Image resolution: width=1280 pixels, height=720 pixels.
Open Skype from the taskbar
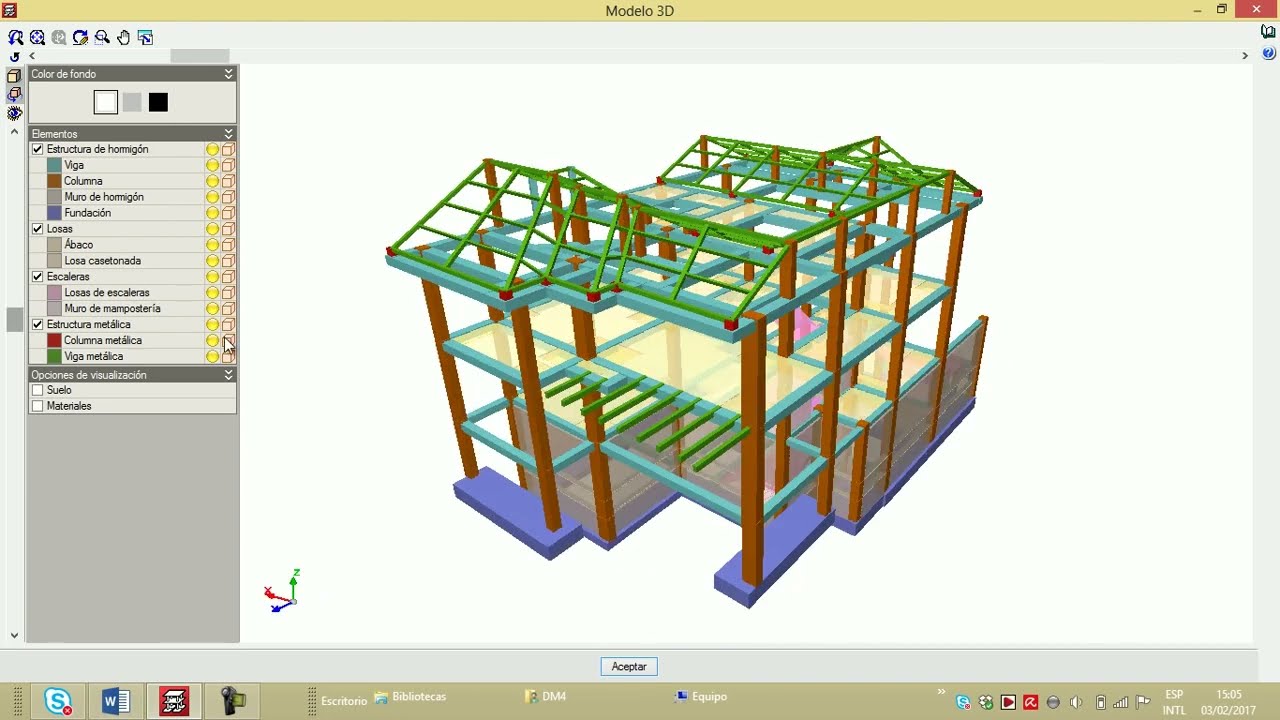[58, 701]
